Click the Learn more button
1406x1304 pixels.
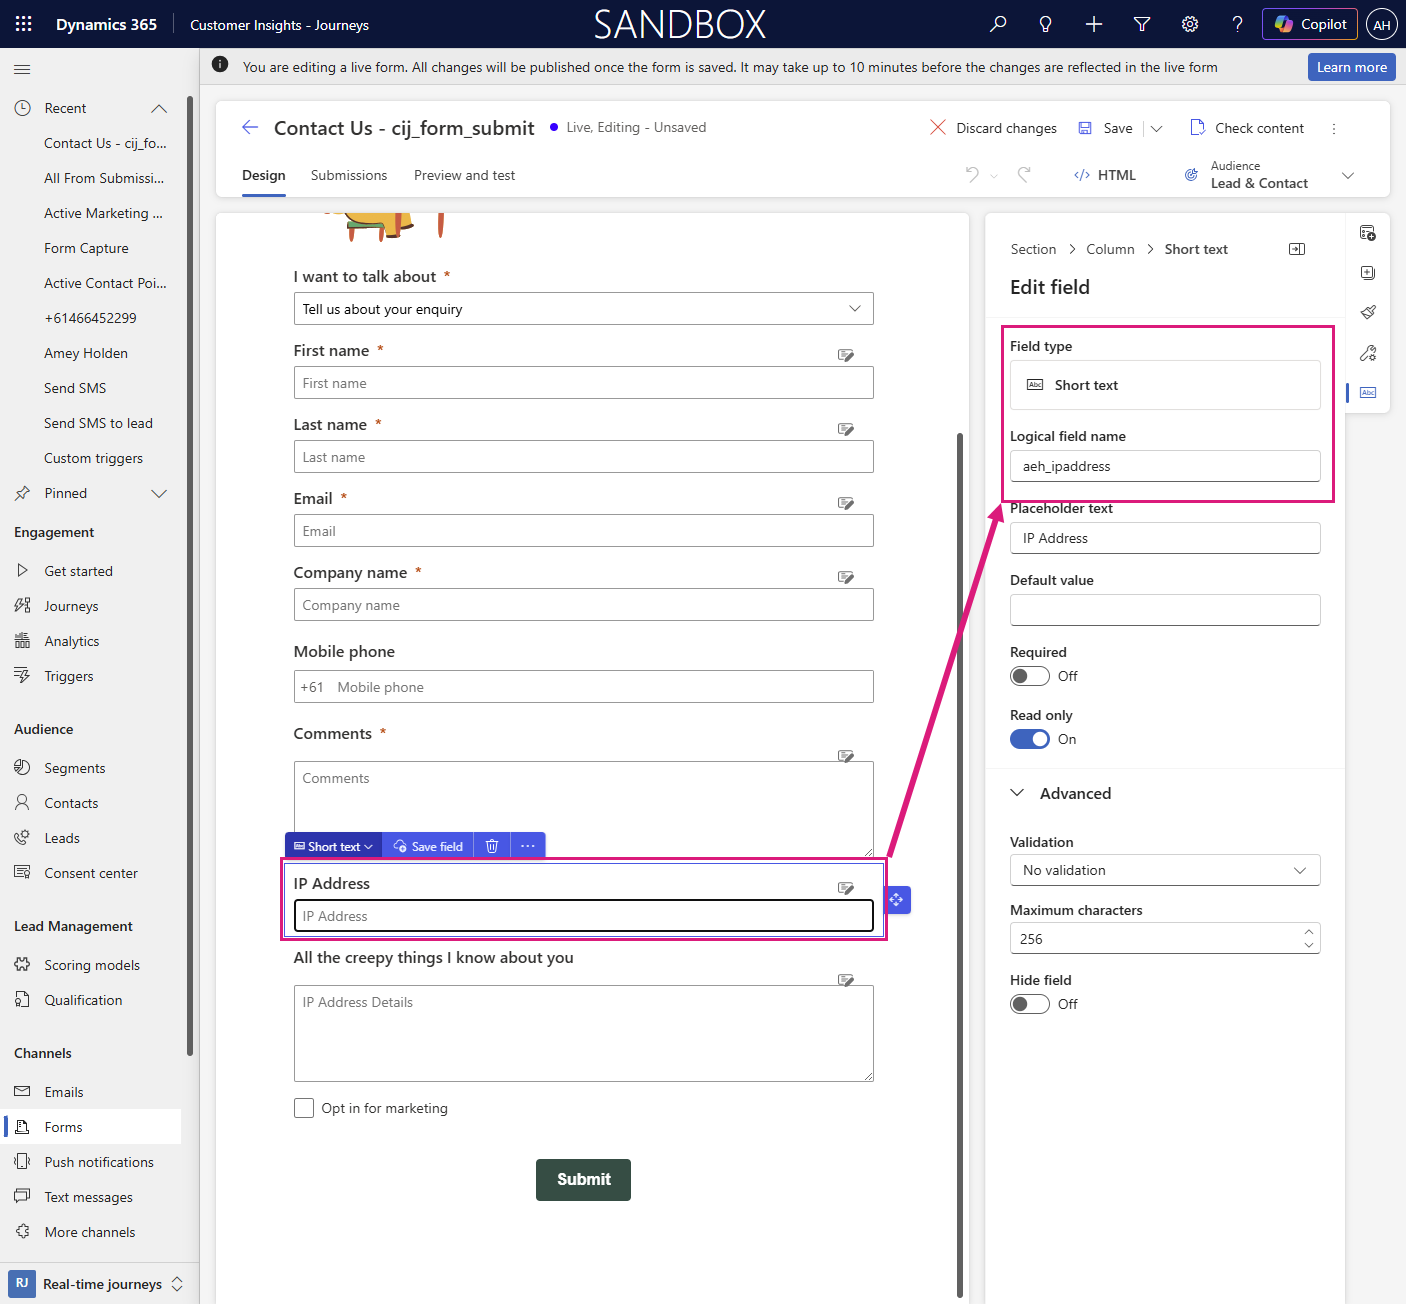pos(1352,67)
